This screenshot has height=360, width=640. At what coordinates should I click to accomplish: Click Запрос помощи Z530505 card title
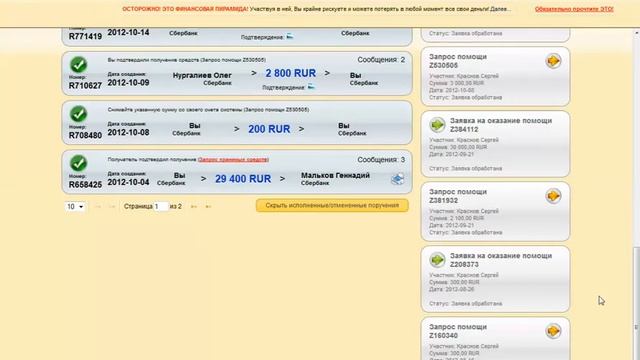pos(458,61)
